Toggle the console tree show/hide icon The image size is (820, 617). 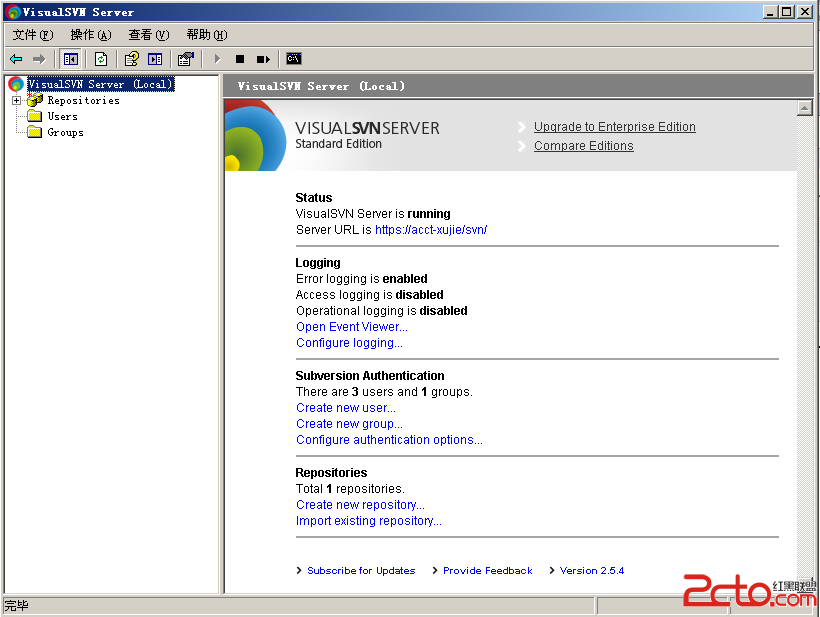coord(70,59)
